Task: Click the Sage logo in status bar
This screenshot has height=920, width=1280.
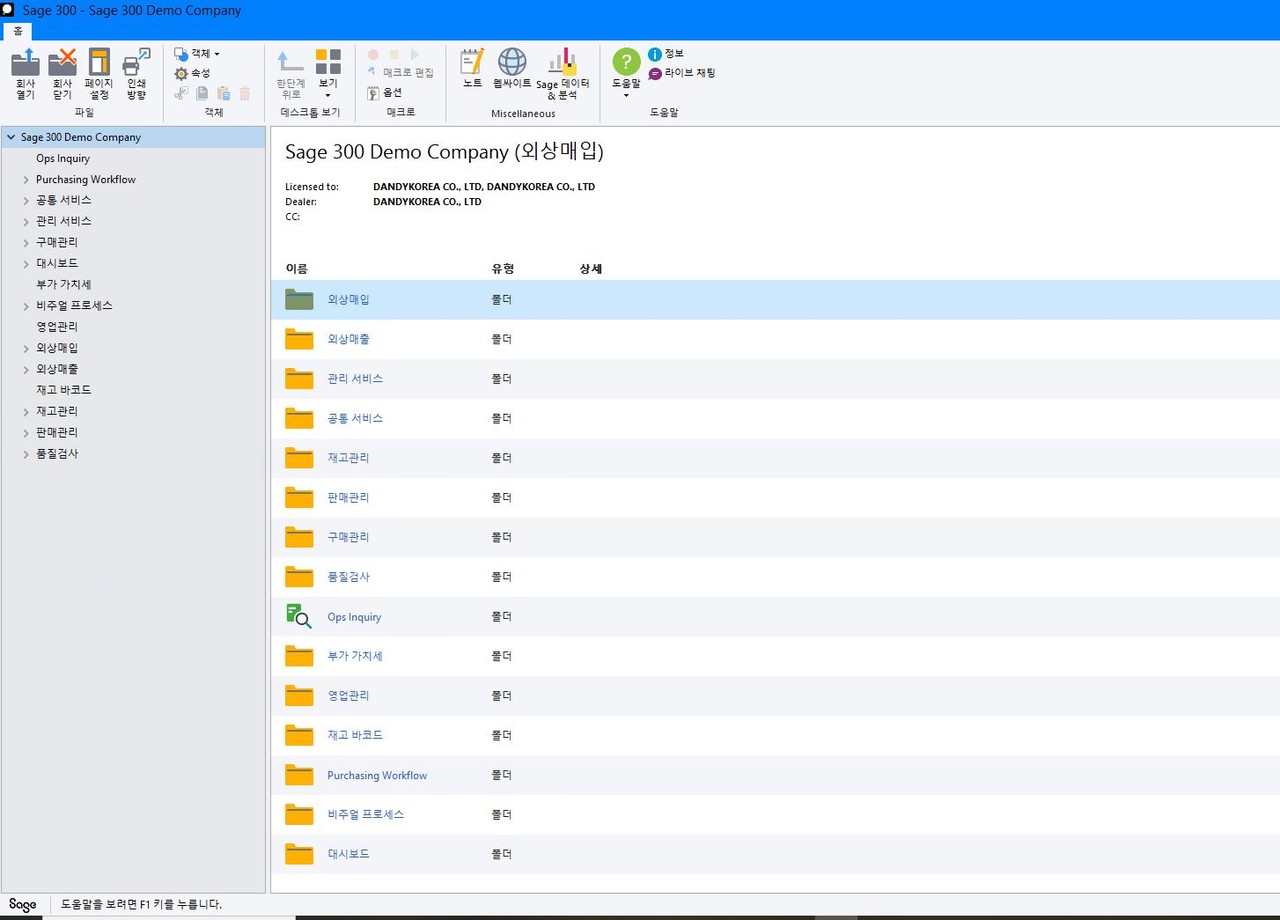Action: pyautogui.click(x=23, y=904)
